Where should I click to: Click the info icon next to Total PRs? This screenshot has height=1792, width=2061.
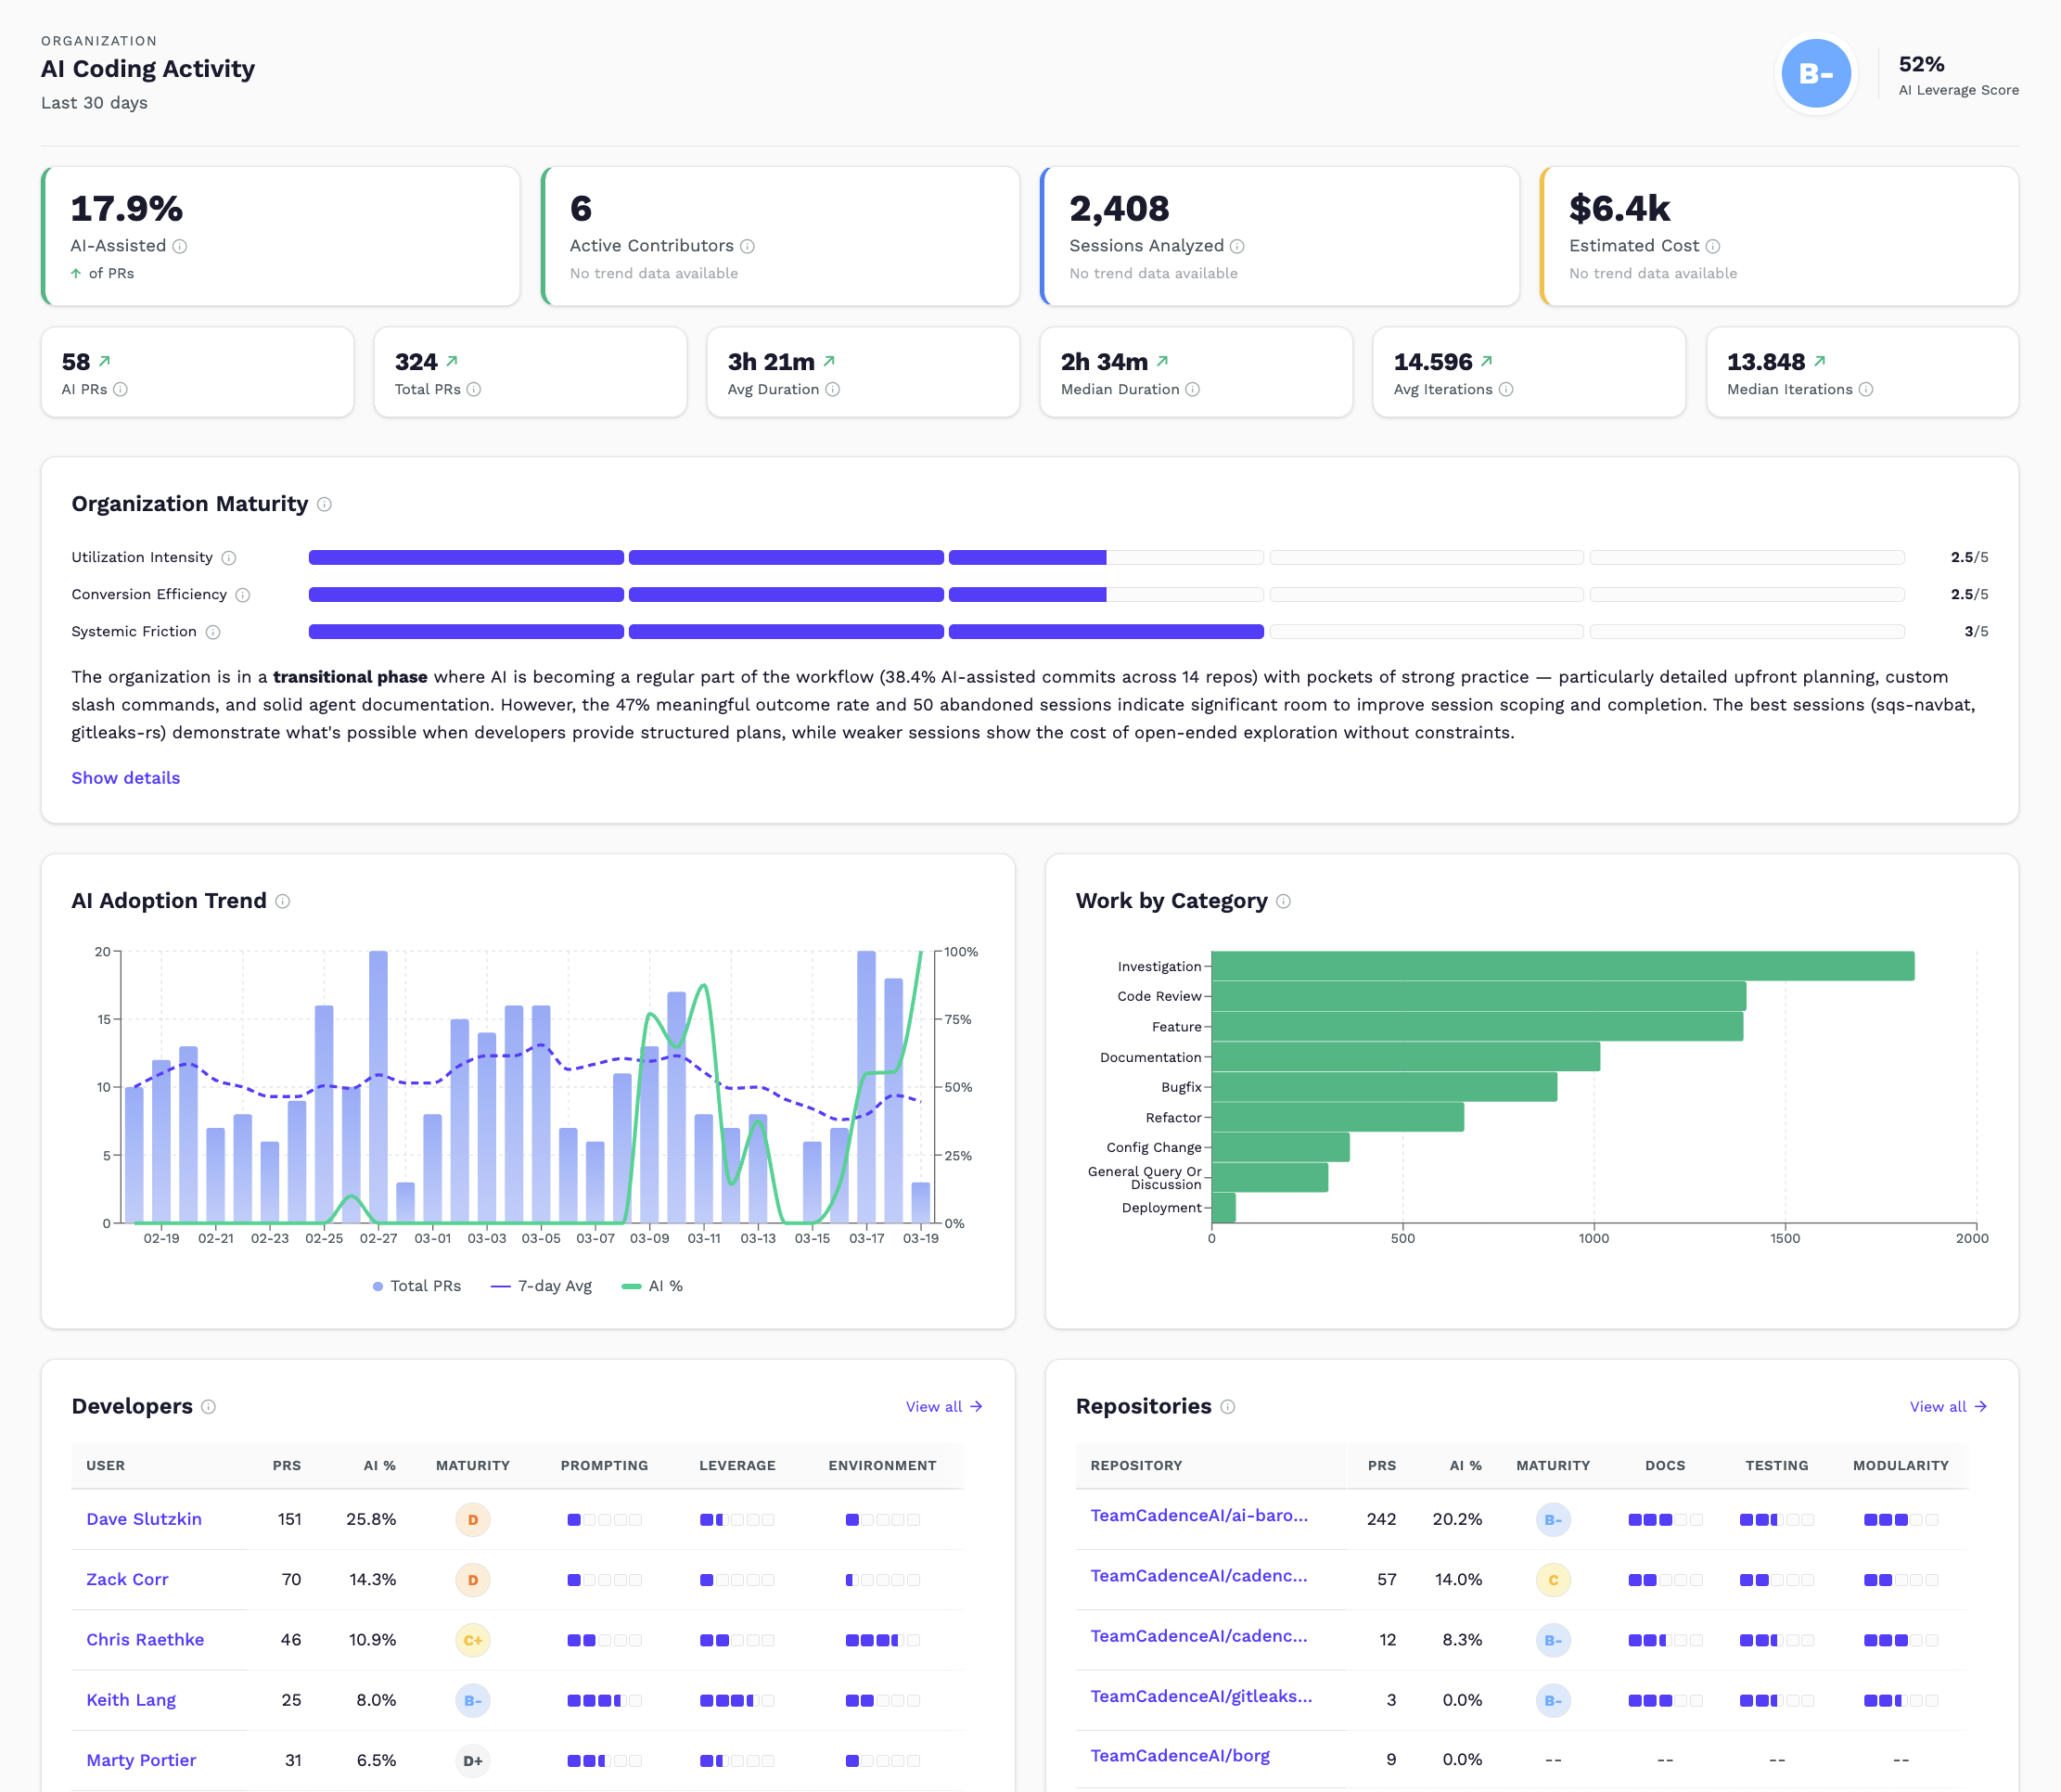coord(474,389)
